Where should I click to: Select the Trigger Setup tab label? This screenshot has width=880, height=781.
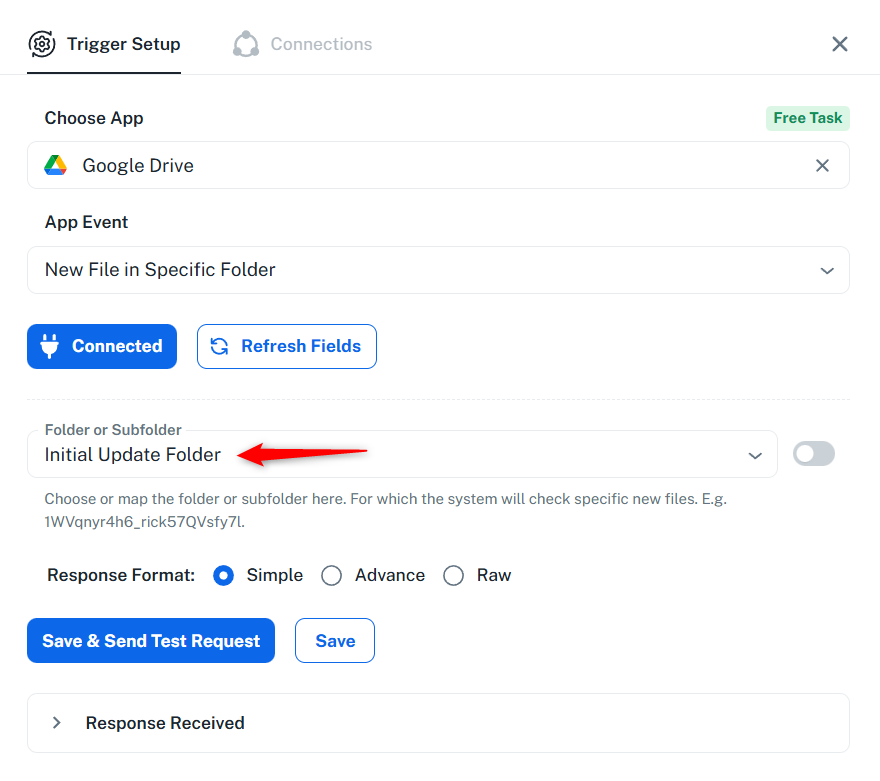(123, 44)
